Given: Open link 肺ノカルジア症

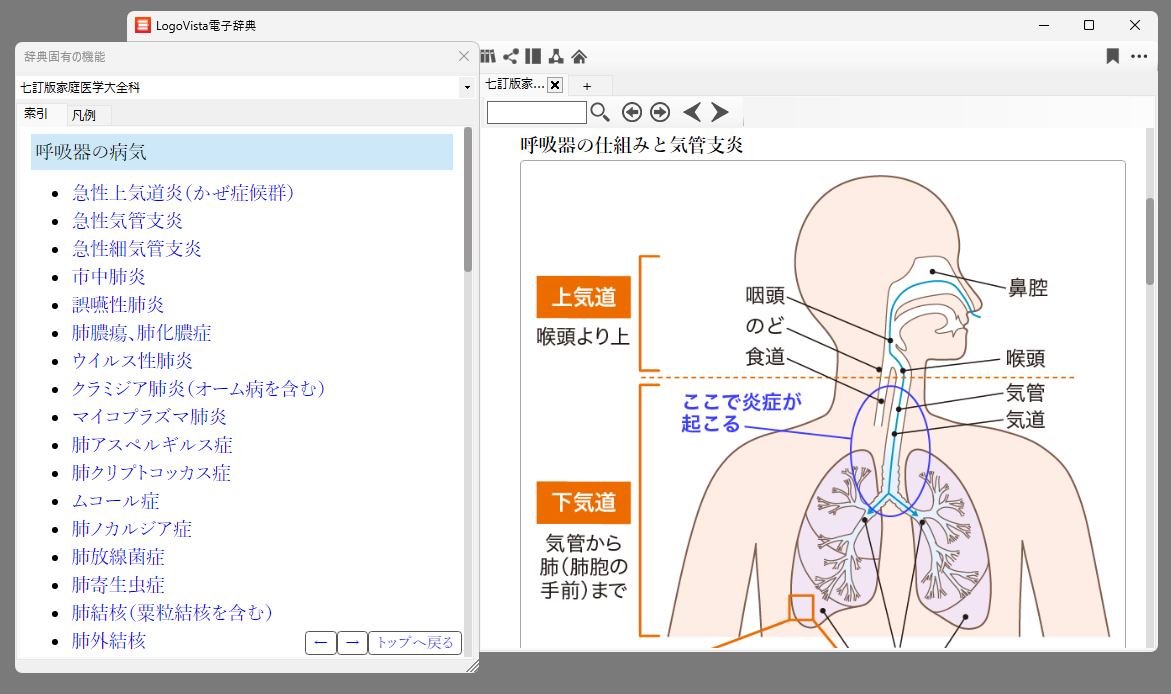Looking at the screenshot, I should pos(132,529).
